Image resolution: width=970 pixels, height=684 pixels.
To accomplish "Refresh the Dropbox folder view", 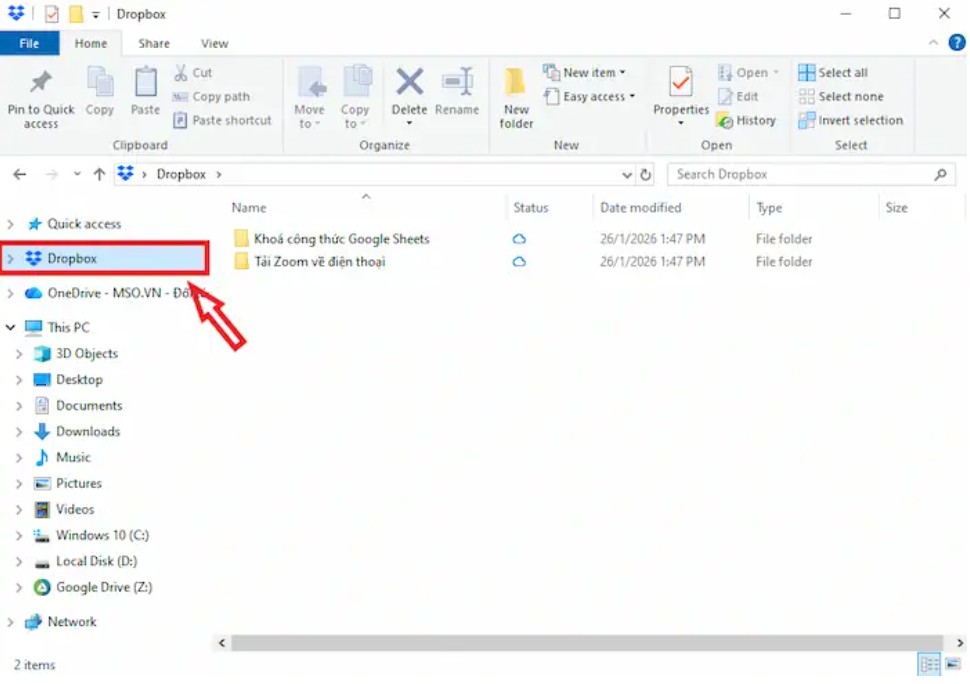I will pos(646,174).
